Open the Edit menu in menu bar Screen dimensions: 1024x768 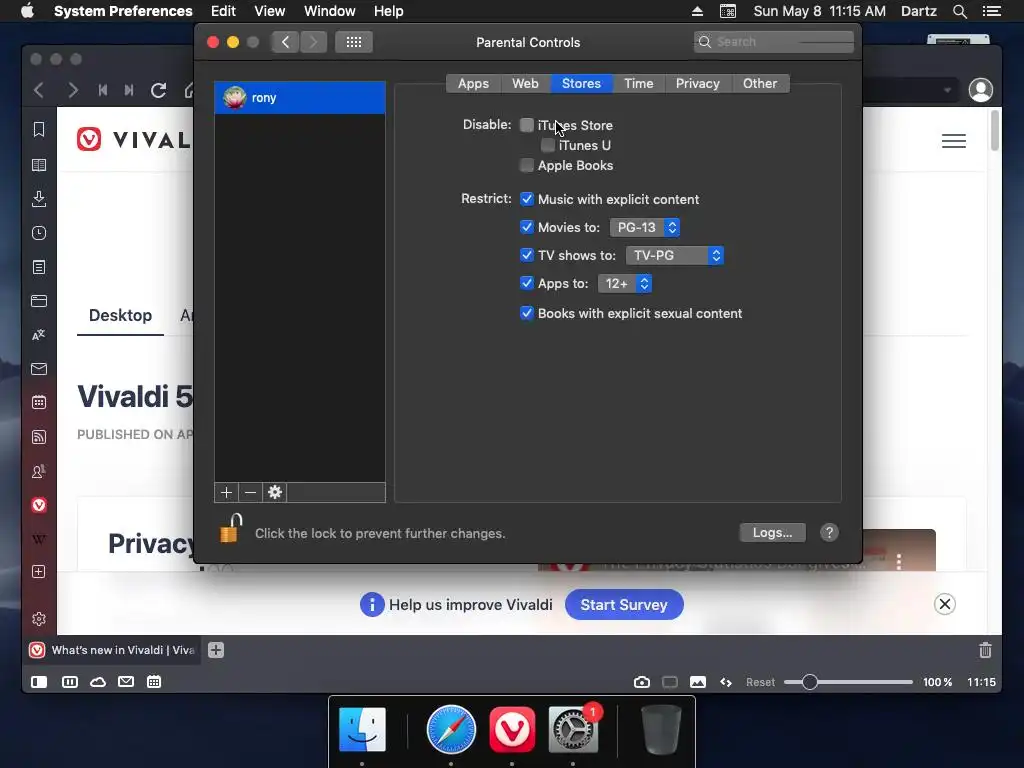[x=223, y=11]
